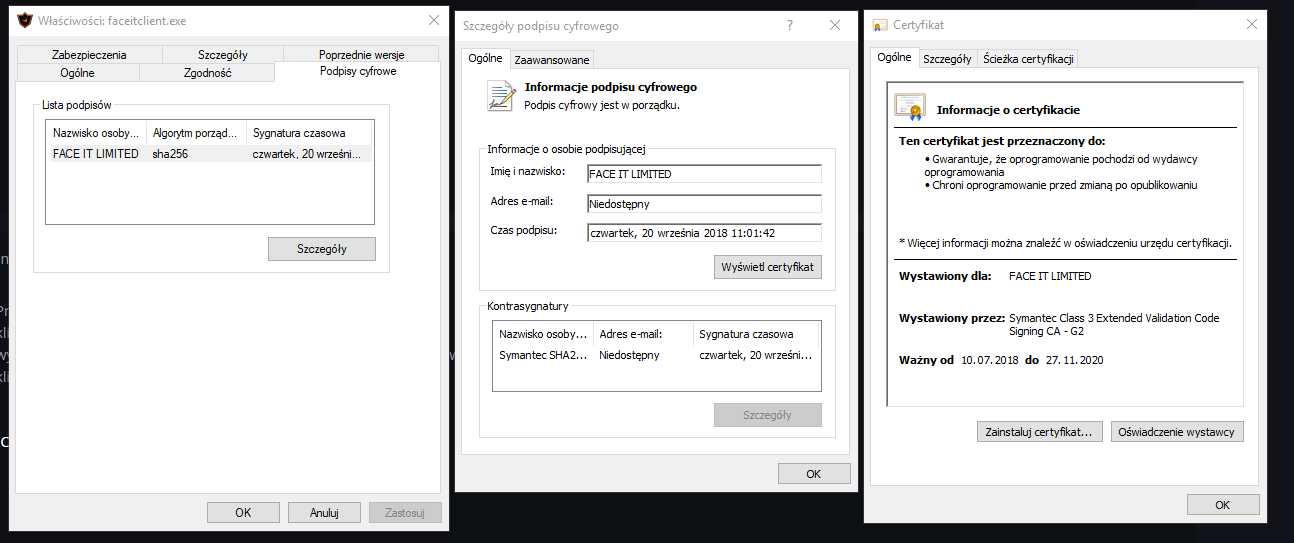Open the Zaawansowane tab
Screen dimensions: 1294x543
552,60
